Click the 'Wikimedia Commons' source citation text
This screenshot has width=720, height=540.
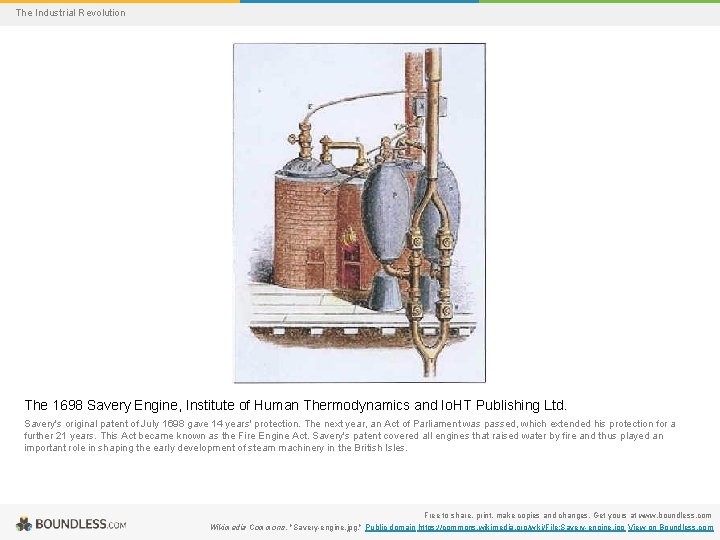point(286,528)
